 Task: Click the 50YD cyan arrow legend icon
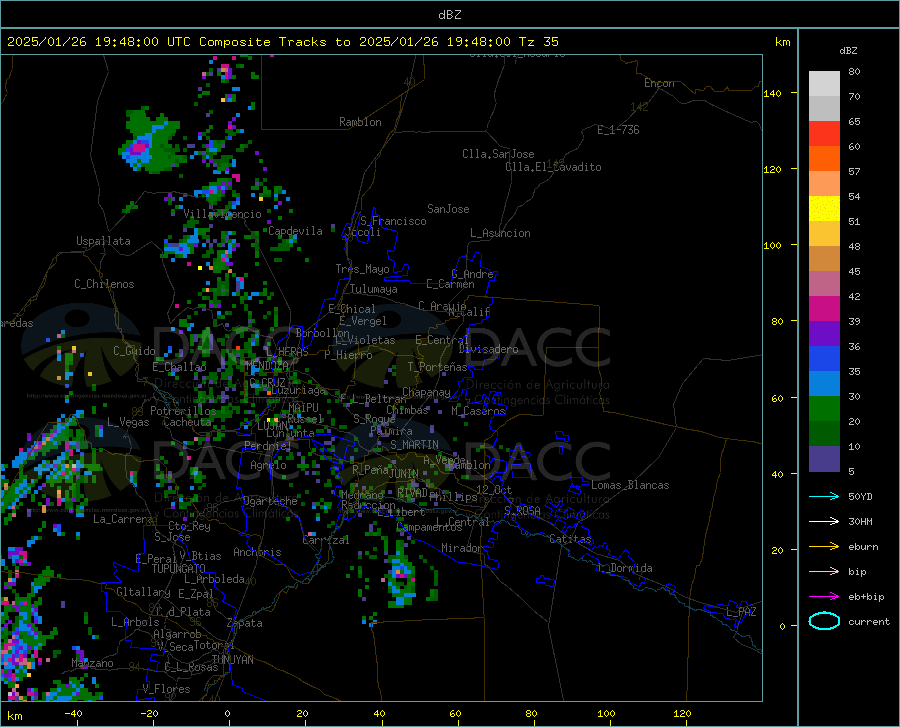824,496
